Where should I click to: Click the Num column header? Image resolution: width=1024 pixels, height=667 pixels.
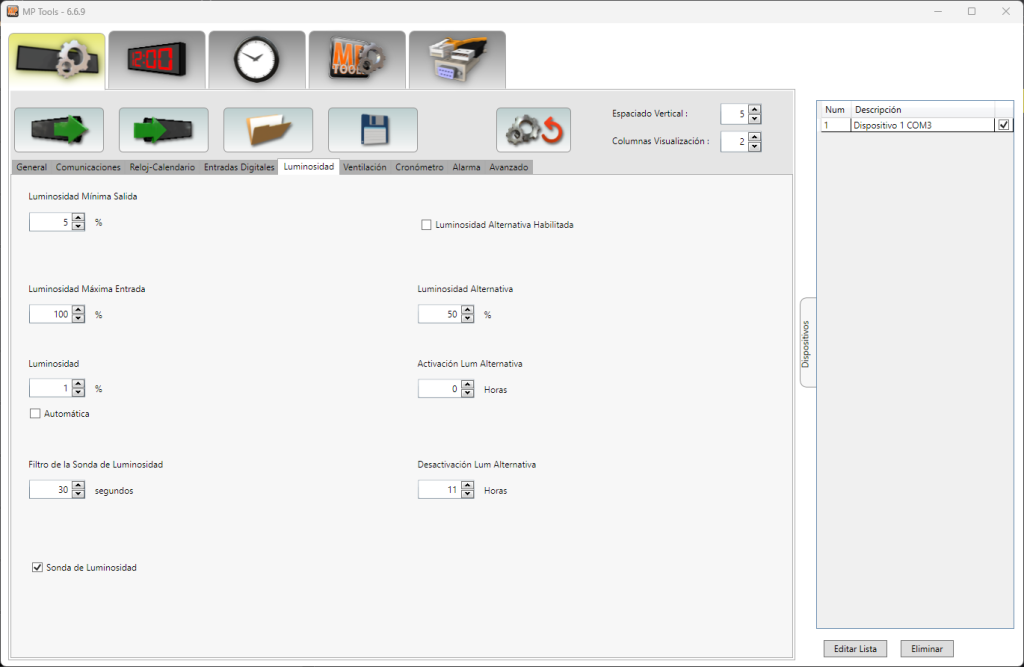[835, 110]
